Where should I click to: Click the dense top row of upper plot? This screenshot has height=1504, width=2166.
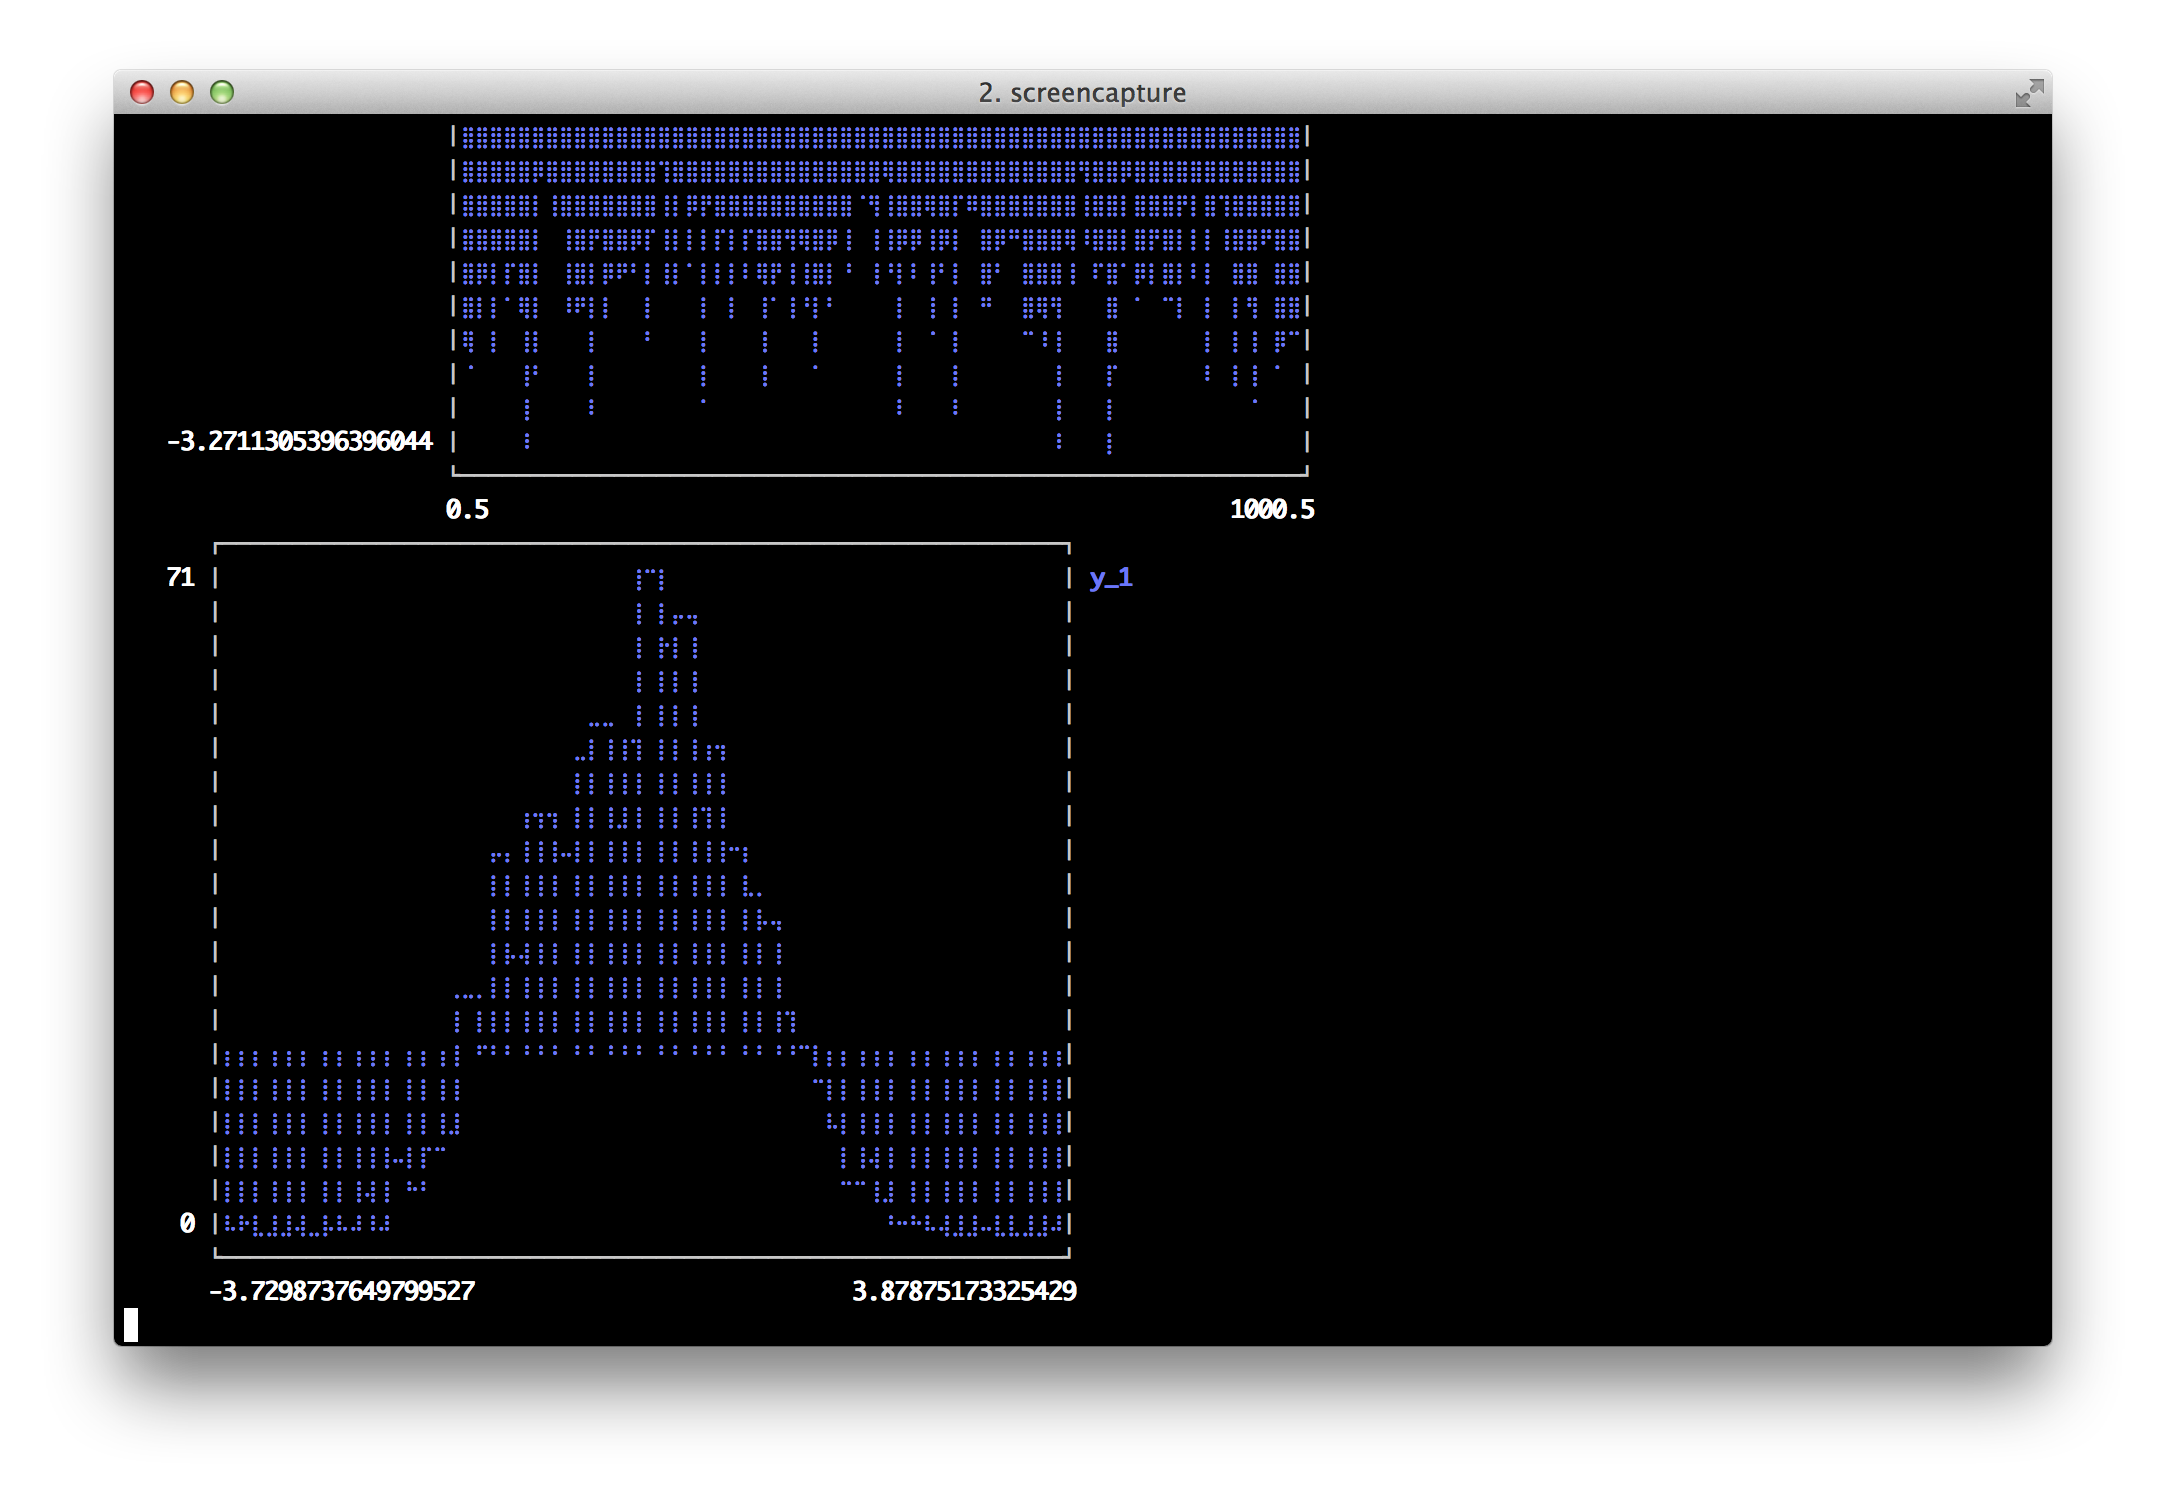[x=880, y=138]
